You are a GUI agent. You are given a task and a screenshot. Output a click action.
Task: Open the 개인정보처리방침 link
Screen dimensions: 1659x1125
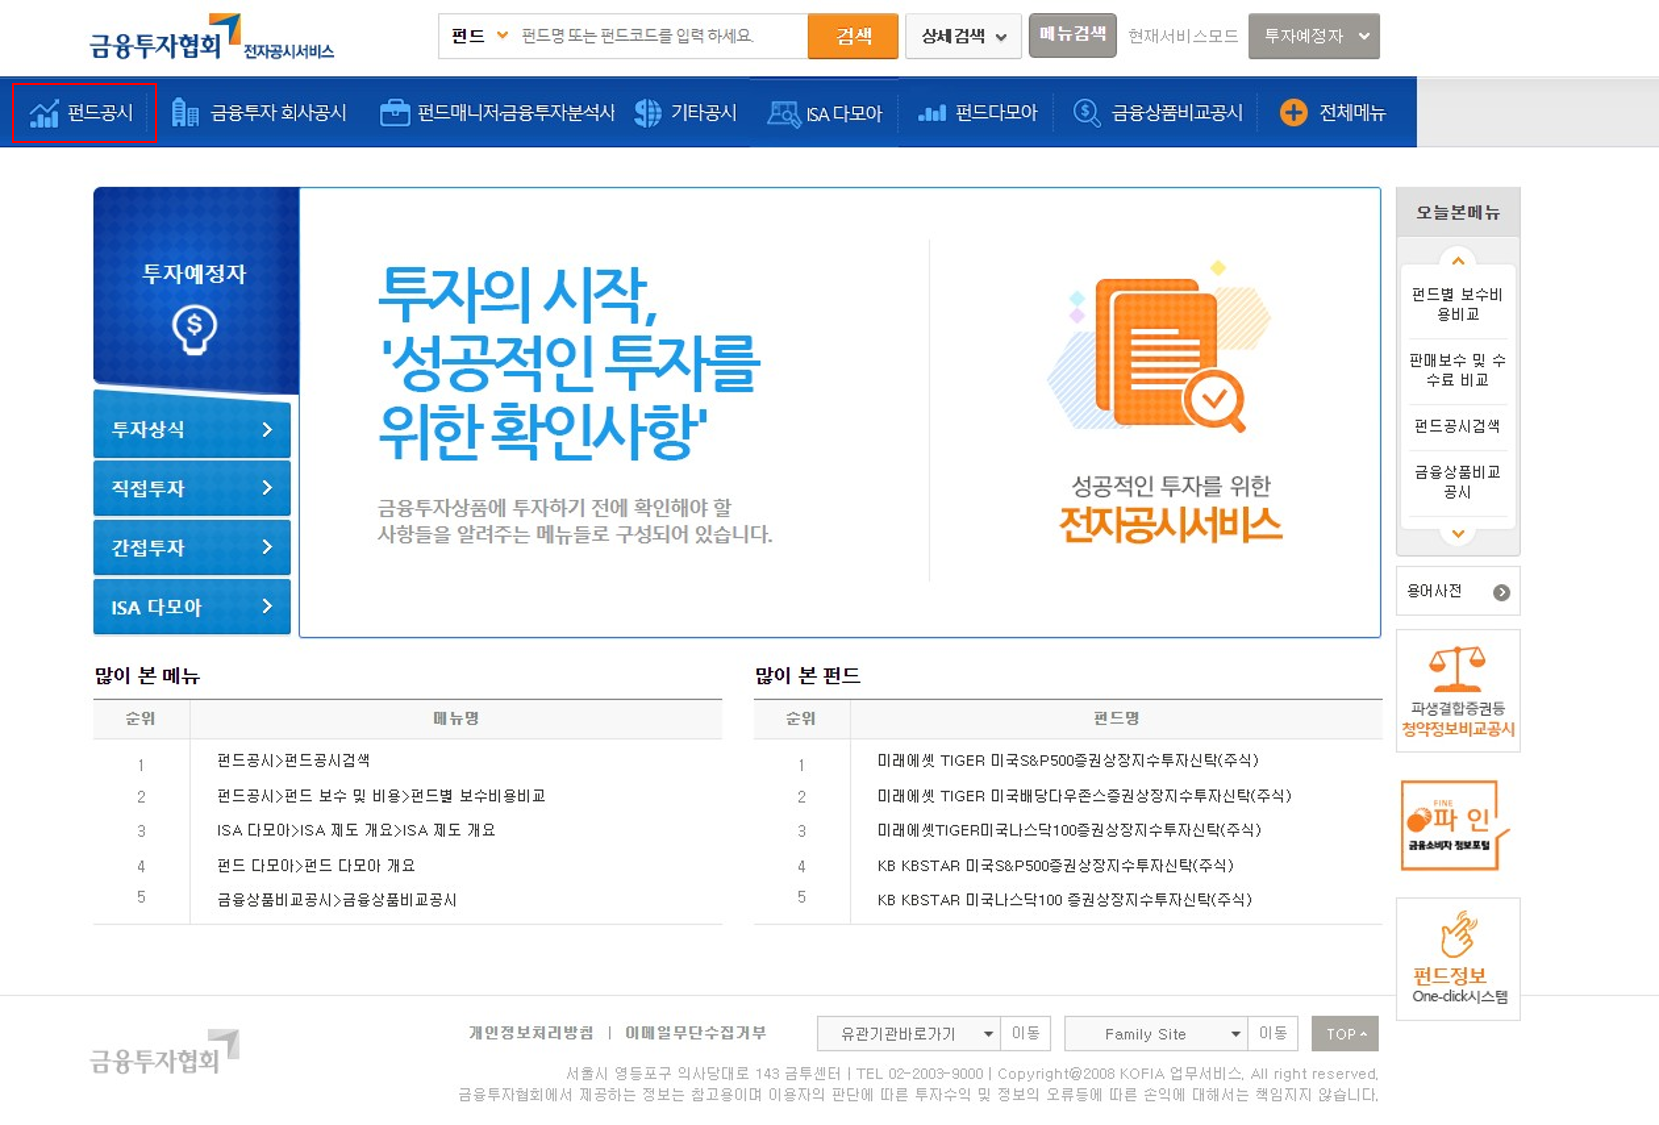pos(530,1033)
